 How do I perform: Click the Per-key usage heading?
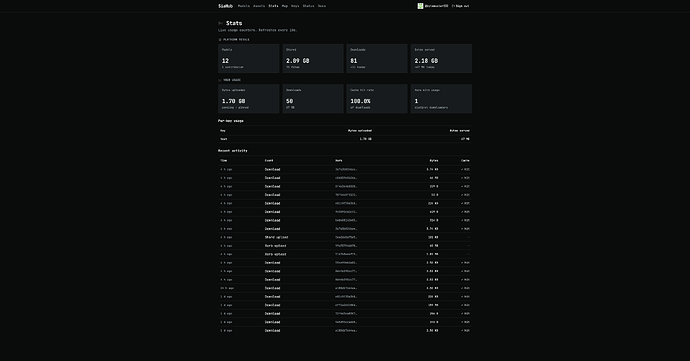[x=231, y=121]
